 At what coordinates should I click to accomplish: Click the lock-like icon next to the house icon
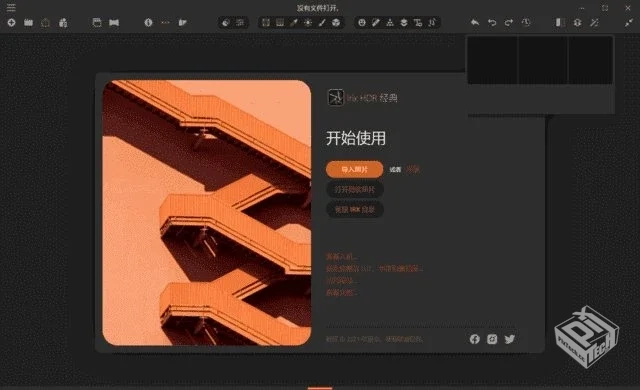[63, 22]
